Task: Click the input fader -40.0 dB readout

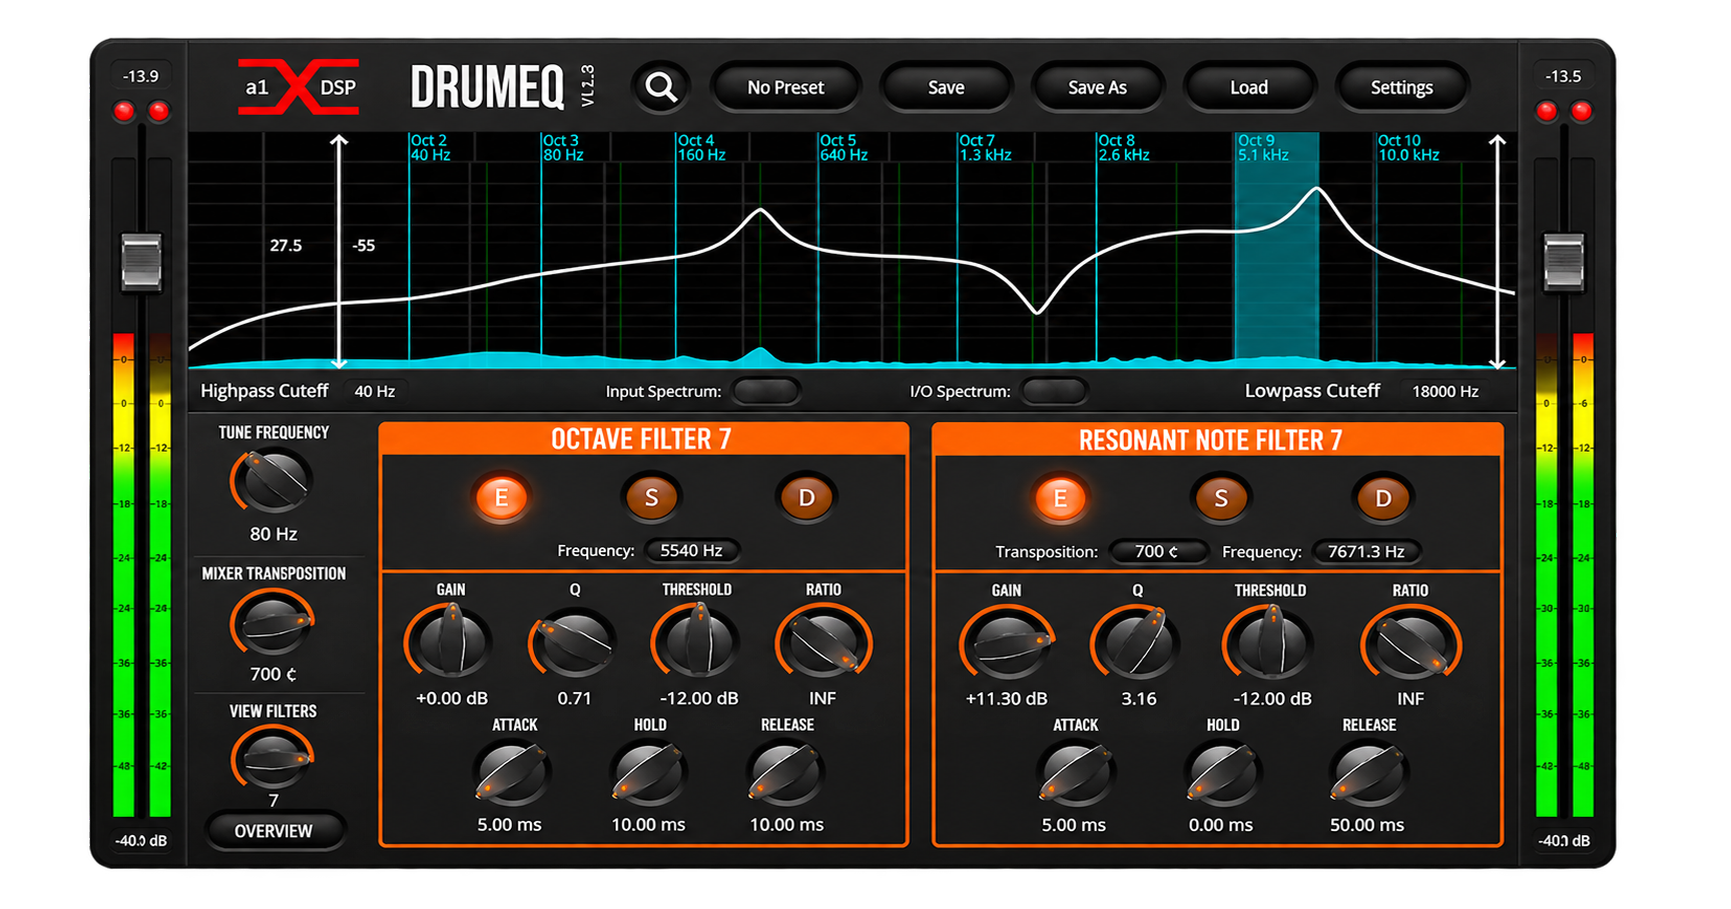Action: pyautogui.click(x=141, y=841)
